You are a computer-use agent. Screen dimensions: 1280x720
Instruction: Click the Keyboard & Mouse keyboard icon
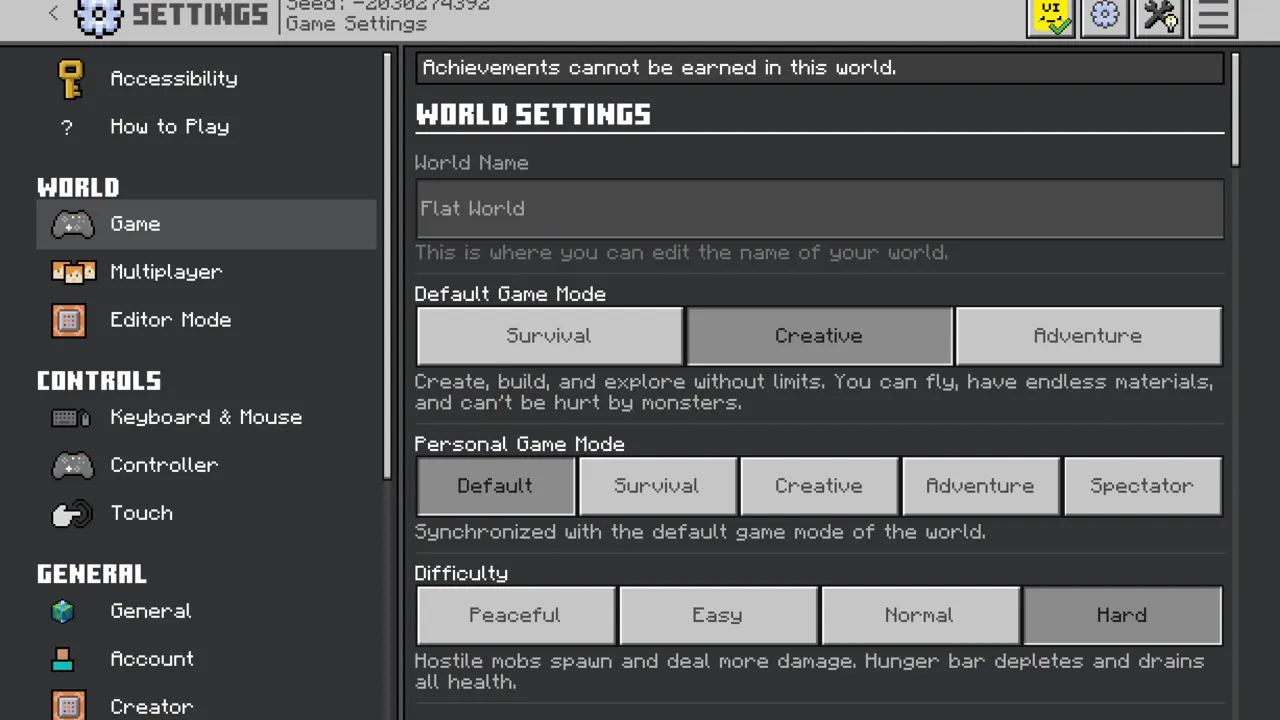(71, 418)
